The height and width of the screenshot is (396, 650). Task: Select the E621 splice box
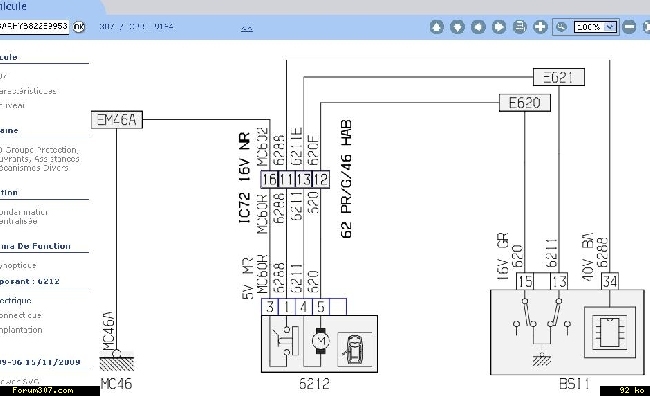(559, 77)
